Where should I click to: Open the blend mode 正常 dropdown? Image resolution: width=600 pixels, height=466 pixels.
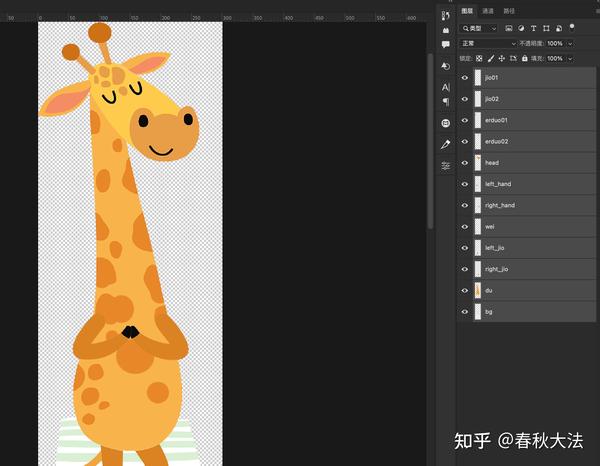pos(488,44)
